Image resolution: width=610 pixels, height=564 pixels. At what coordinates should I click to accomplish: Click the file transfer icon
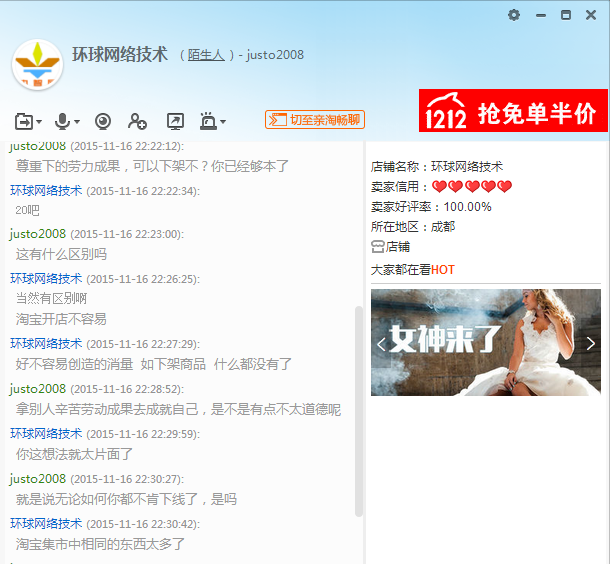[24, 121]
